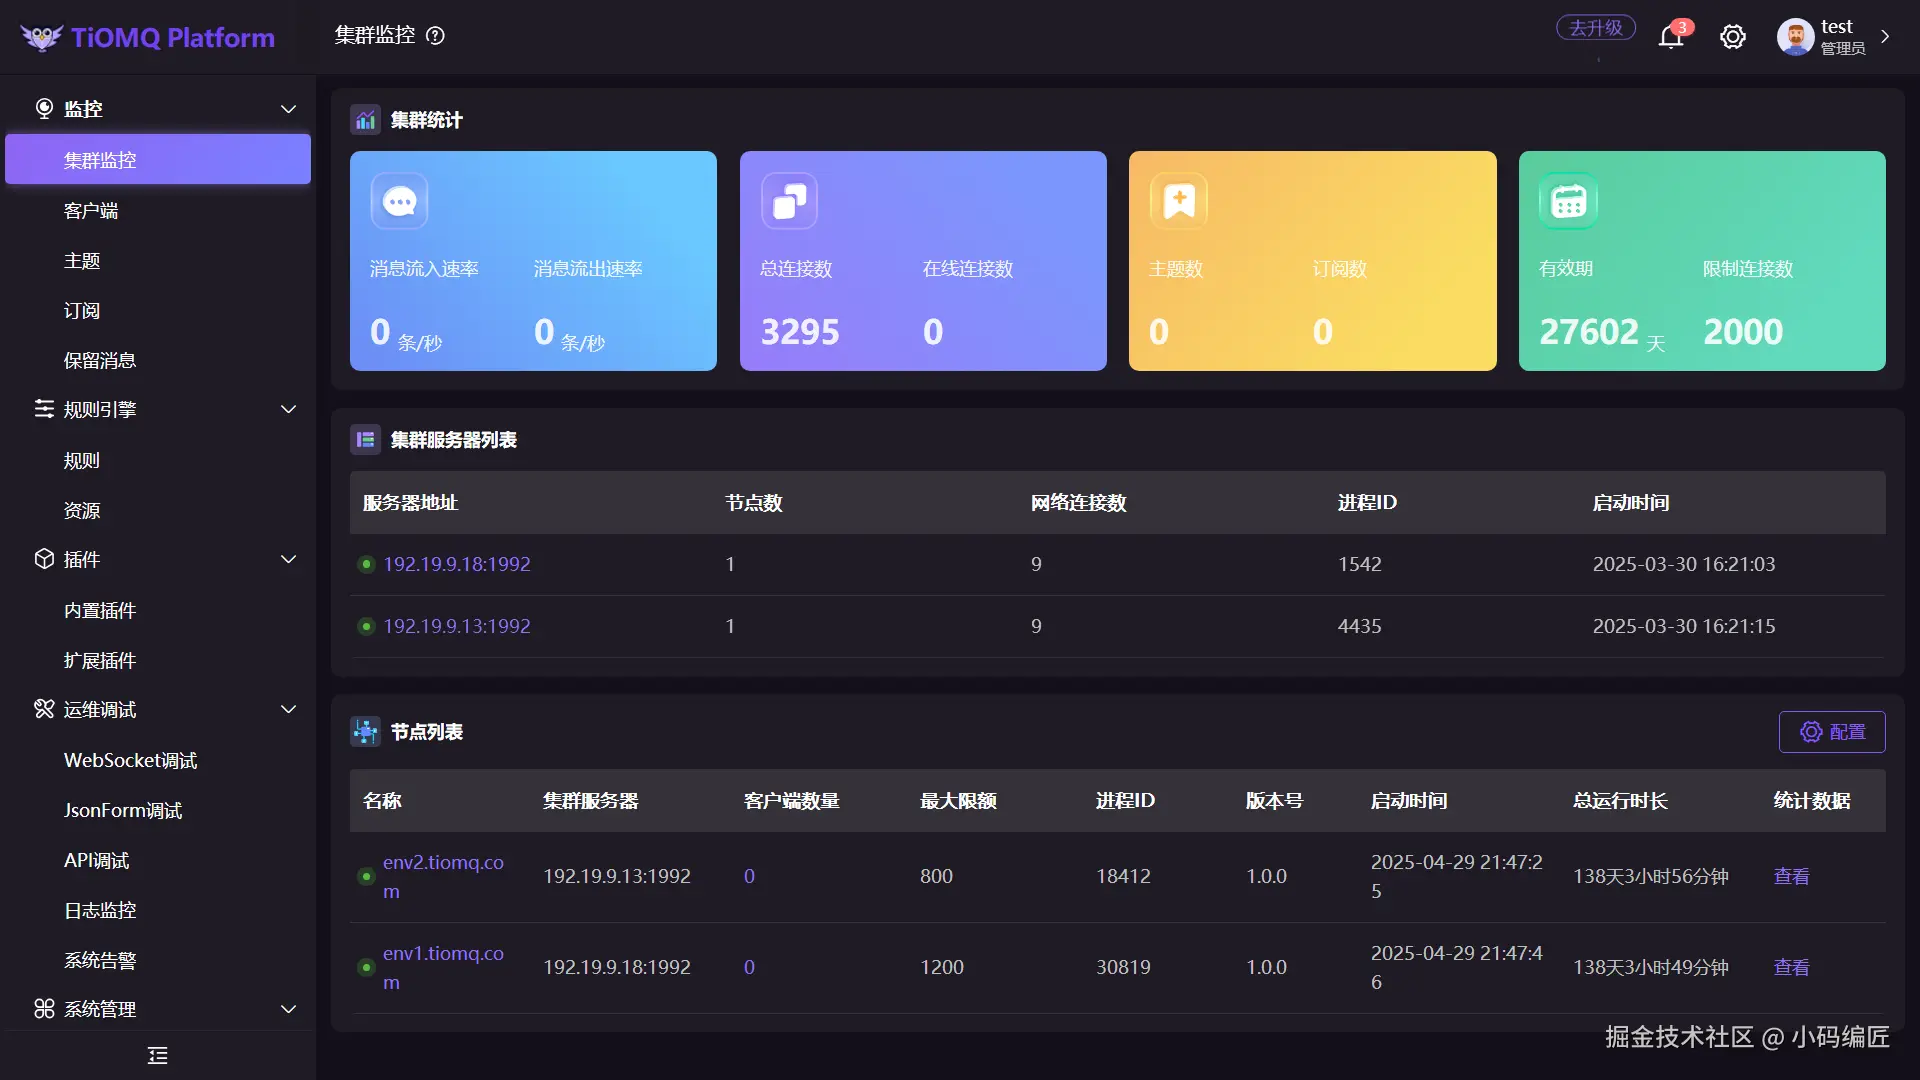Click the connections icon on purple card
This screenshot has width=1920, height=1080.
pos(789,201)
